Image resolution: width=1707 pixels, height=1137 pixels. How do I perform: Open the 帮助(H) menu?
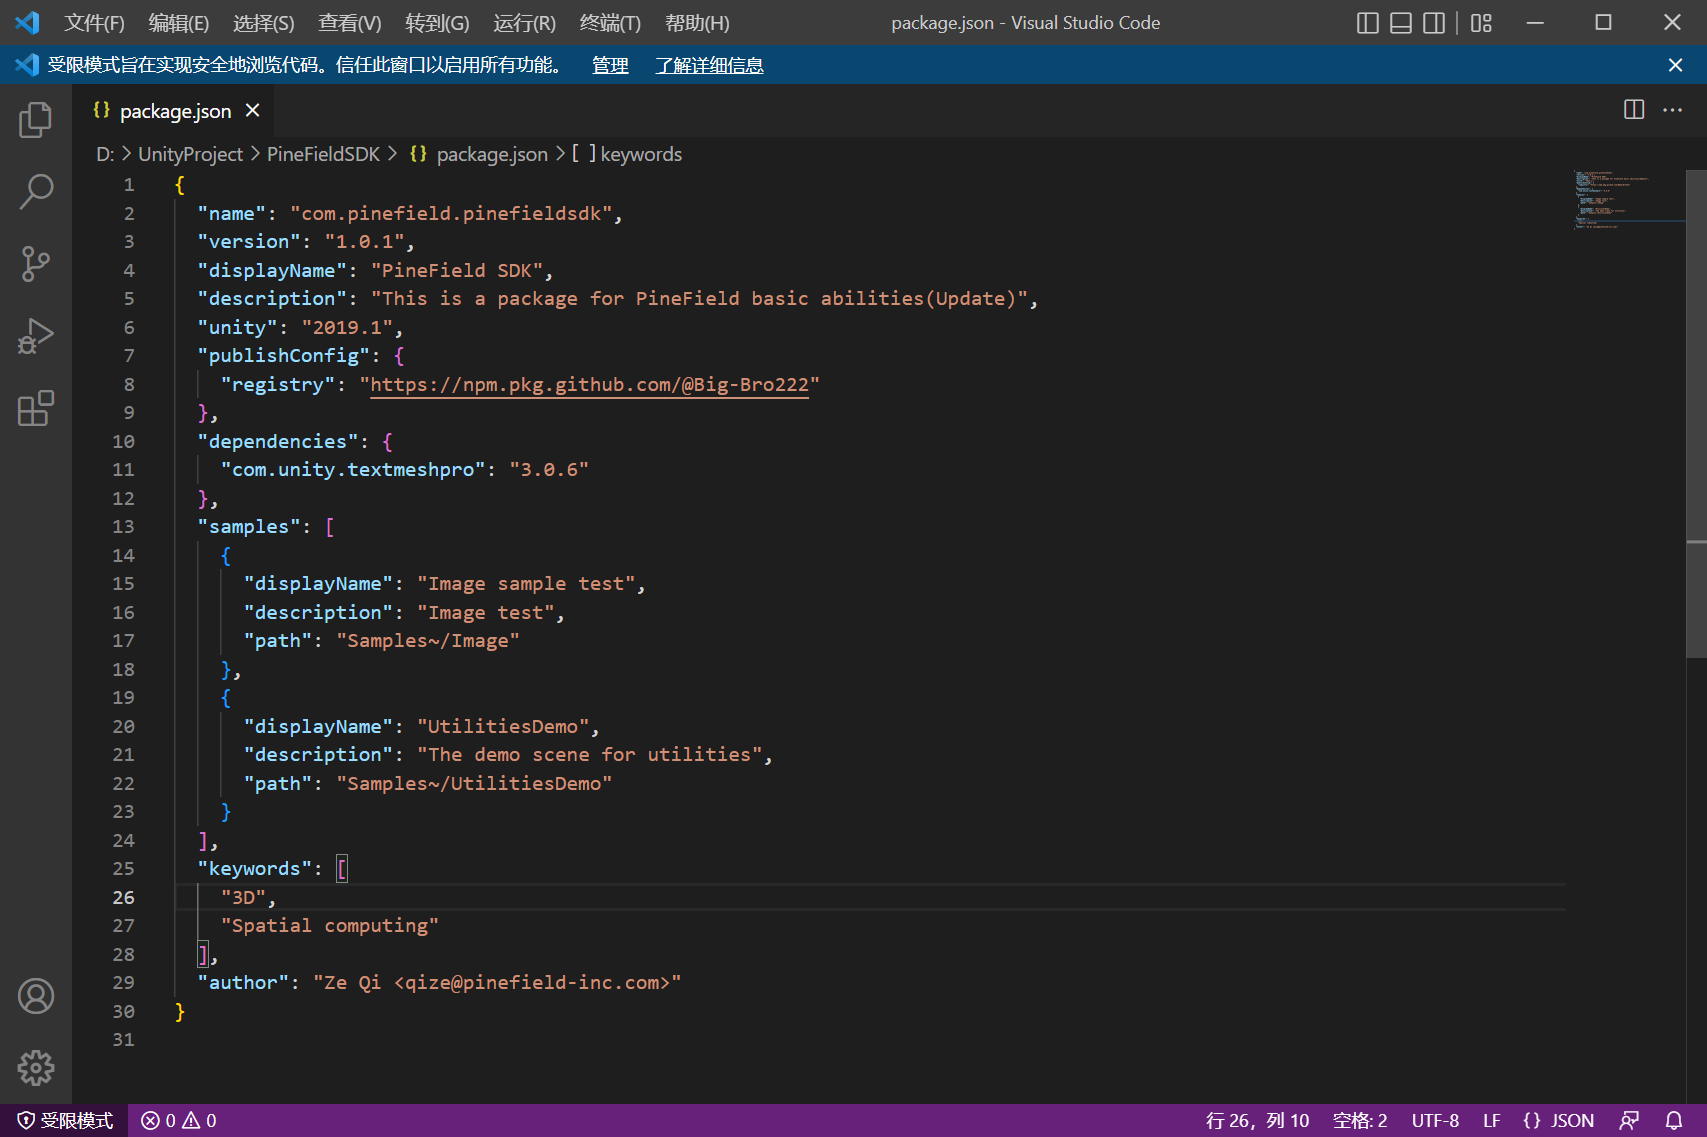(x=697, y=23)
